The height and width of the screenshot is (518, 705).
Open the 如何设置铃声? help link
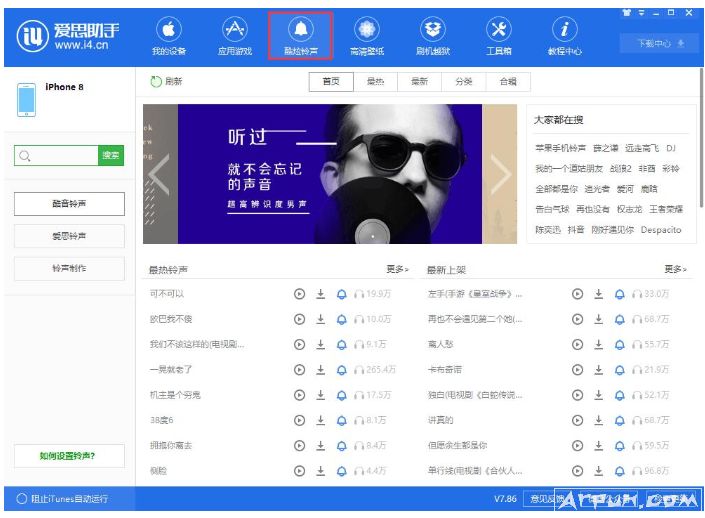pos(69,456)
